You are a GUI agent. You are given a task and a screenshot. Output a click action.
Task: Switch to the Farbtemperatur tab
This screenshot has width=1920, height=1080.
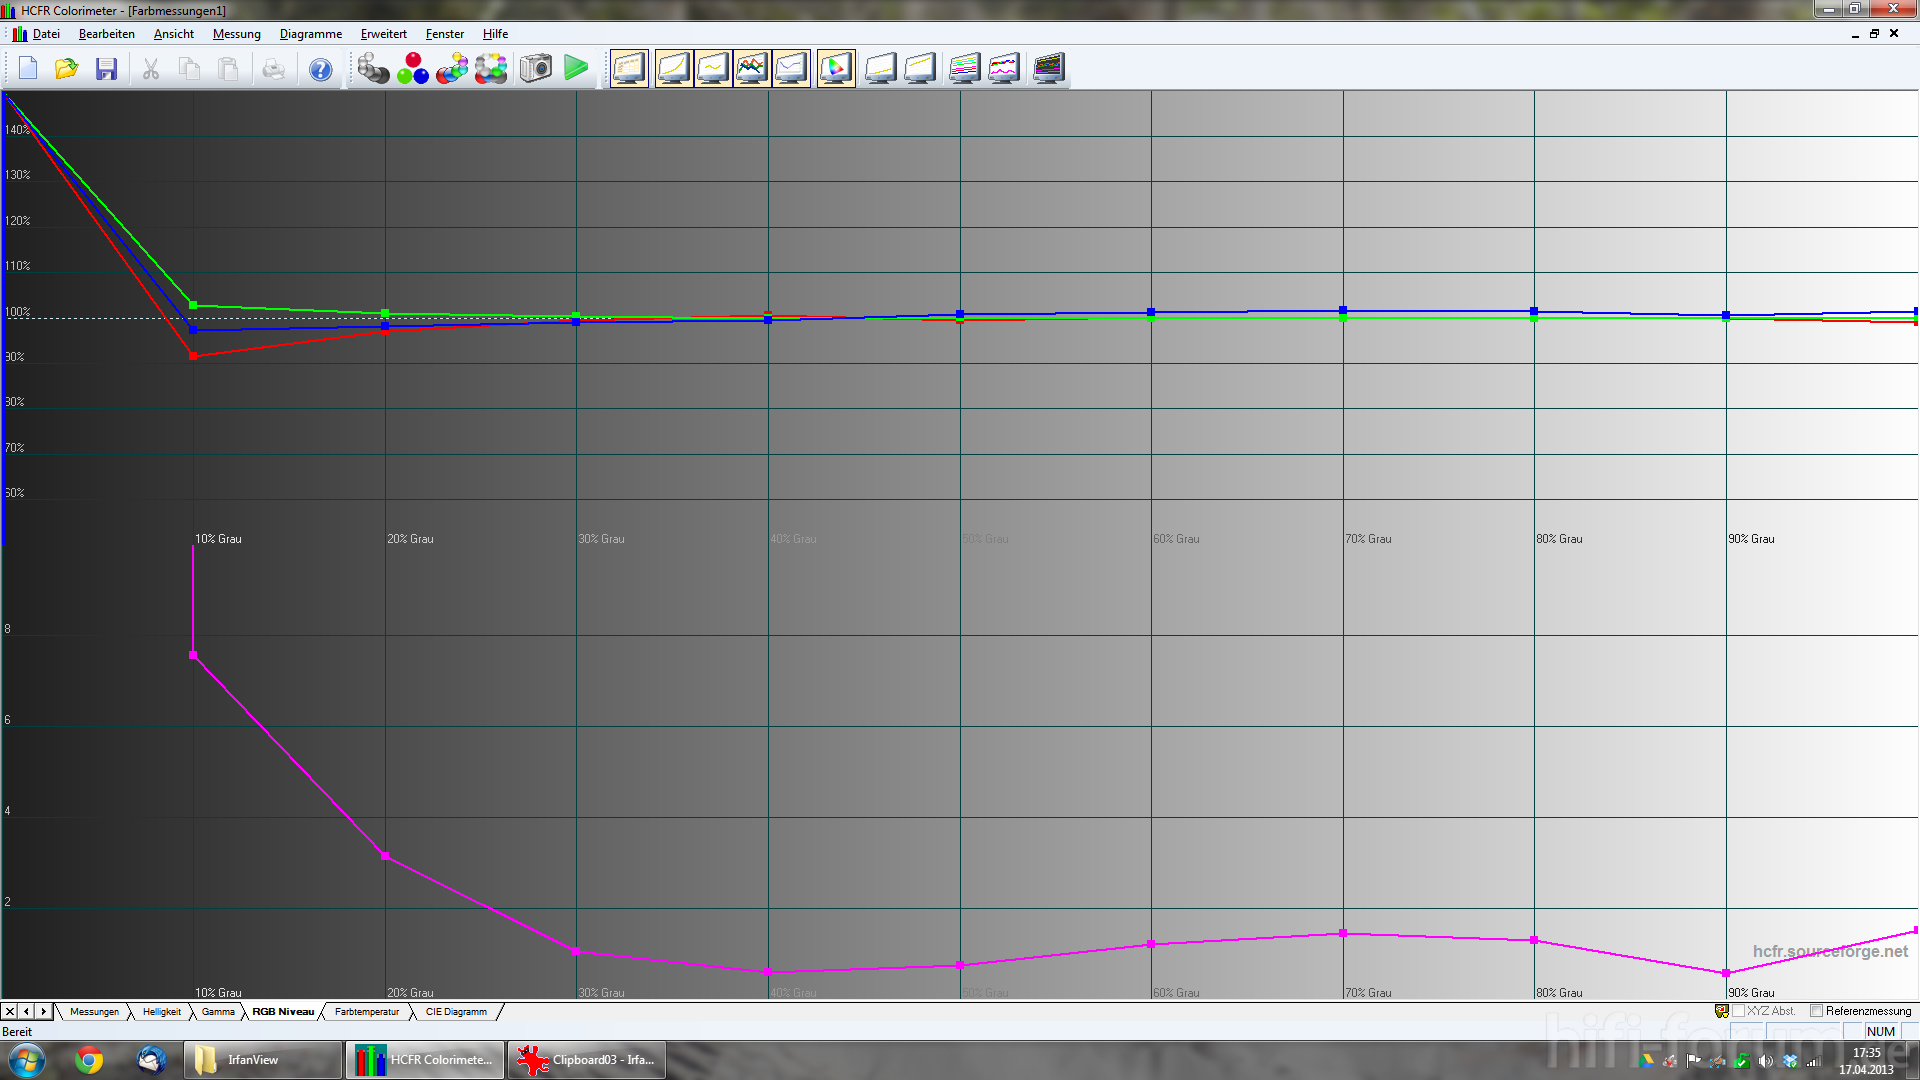click(366, 1012)
